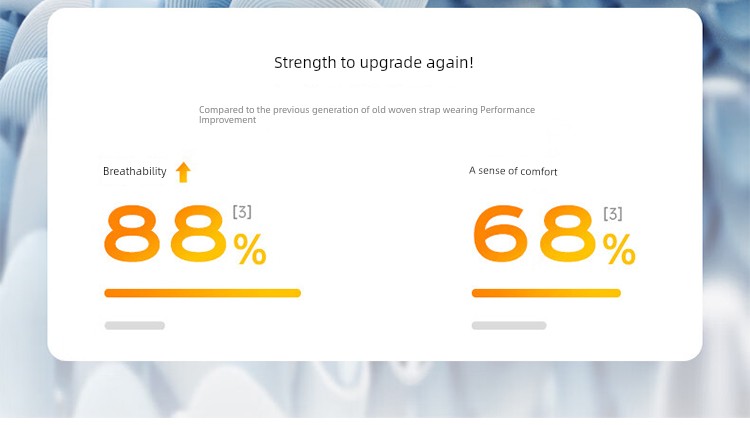Click the 'Strength to upgrade again!' heading
Viewport: 750px width, 425px height.
[x=374, y=63]
